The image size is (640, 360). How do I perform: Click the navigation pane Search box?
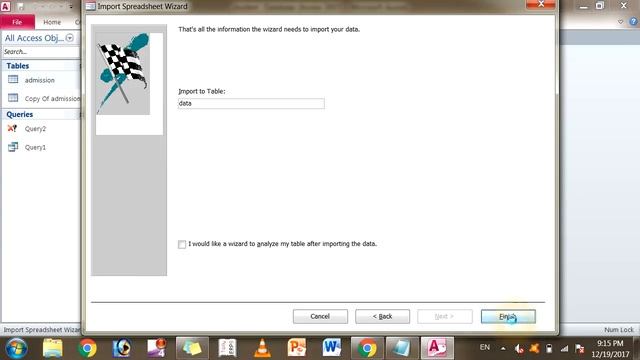(x=41, y=52)
